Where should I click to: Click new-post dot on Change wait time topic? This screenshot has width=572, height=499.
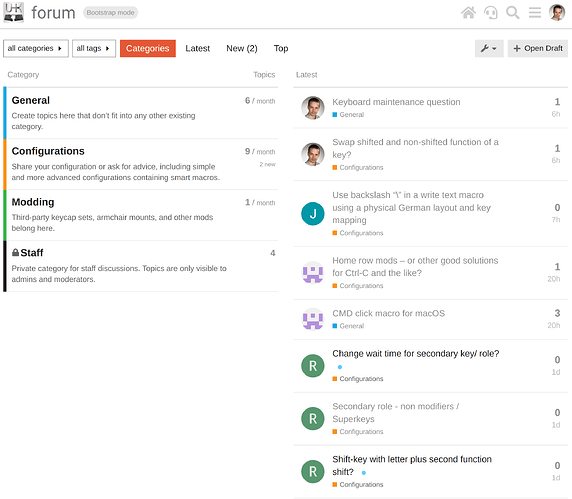[x=340, y=367]
